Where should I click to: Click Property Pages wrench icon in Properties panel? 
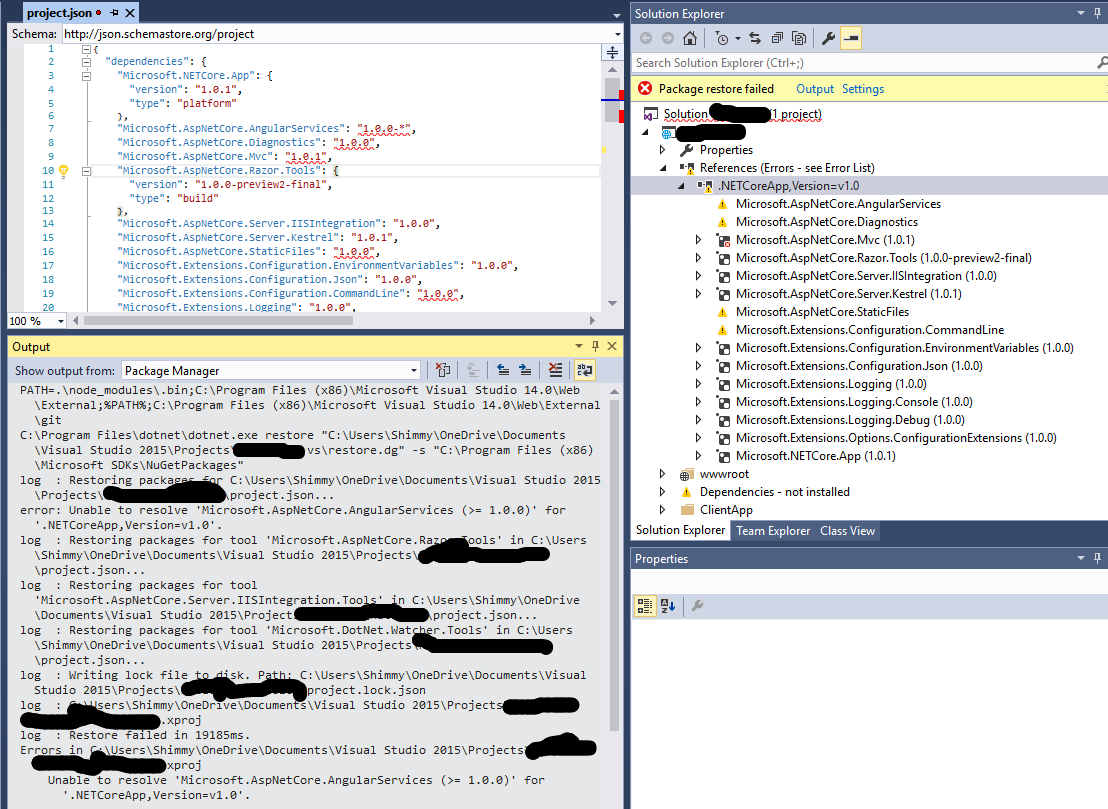pos(697,606)
